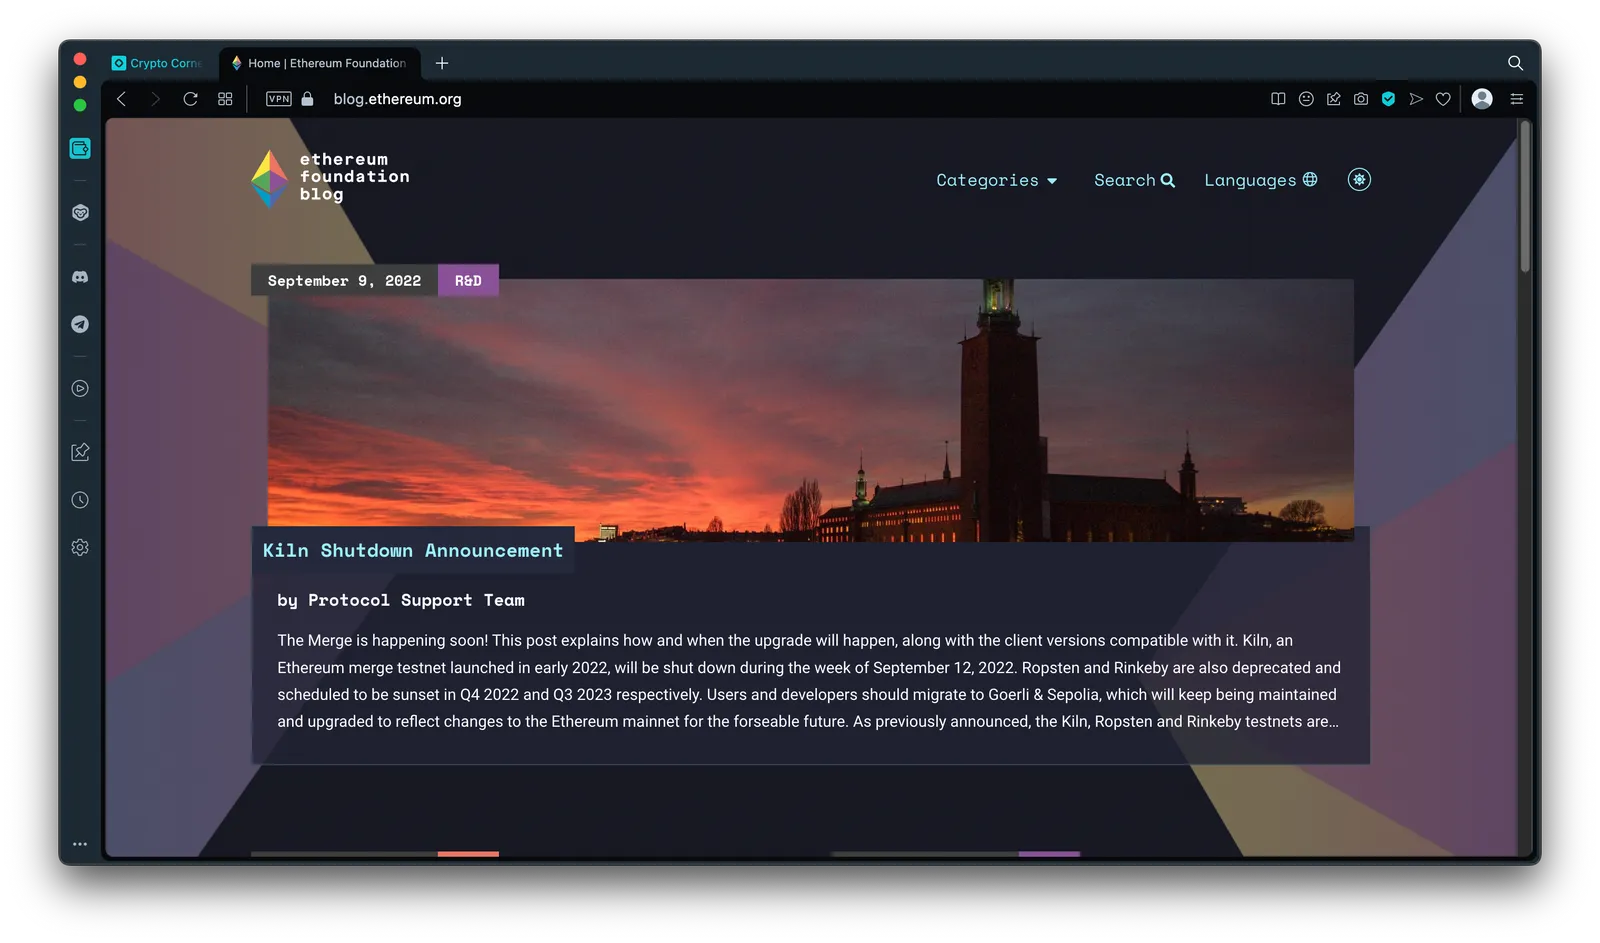Click the Ethereum Foundation Blog logo

coord(330,177)
